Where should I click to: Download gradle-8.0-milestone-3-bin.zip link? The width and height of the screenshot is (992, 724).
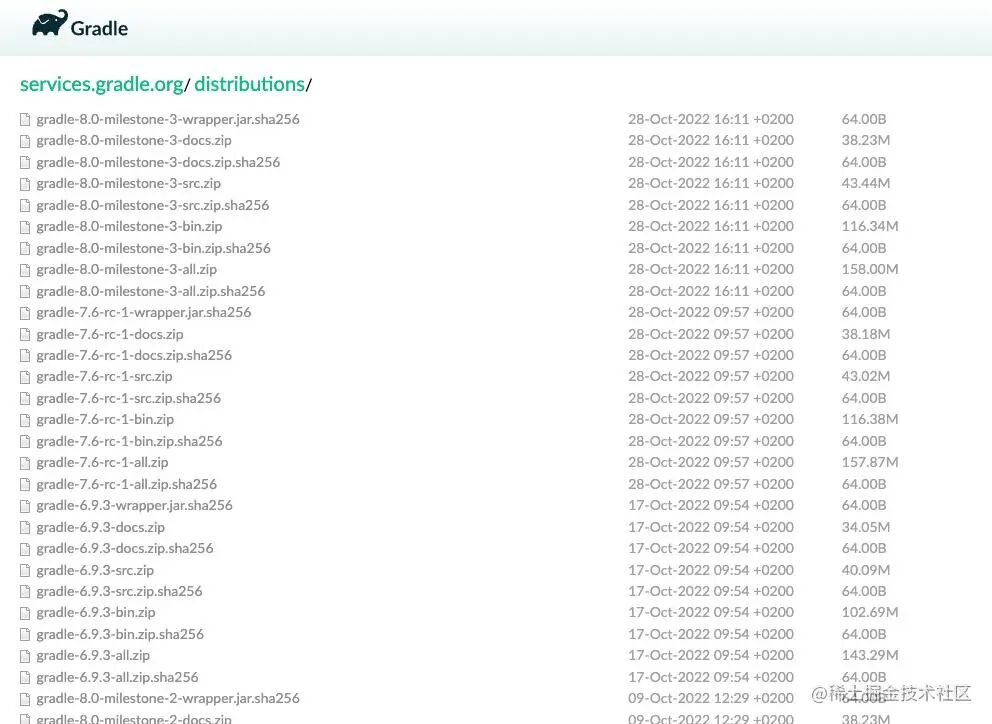point(129,227)
